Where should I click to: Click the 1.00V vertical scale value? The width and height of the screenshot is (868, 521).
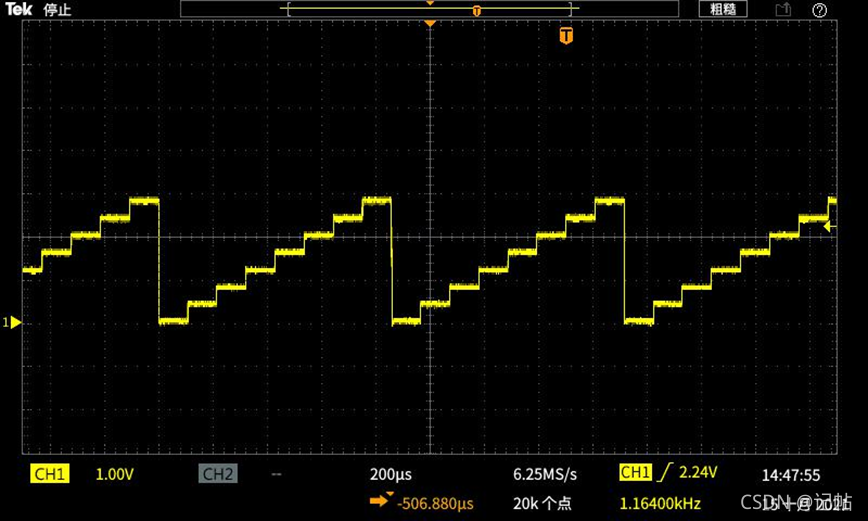(115, 474)
